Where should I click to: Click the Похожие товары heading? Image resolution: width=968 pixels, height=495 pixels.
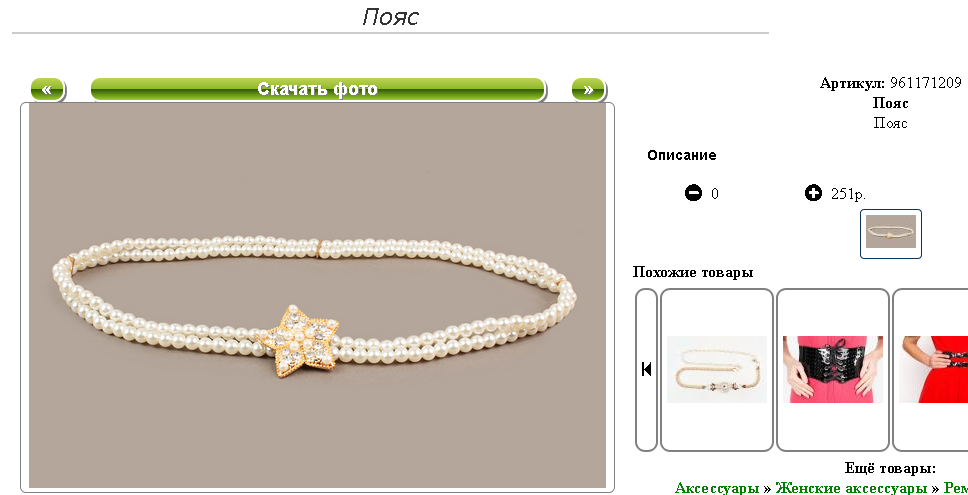pos(693,272)
